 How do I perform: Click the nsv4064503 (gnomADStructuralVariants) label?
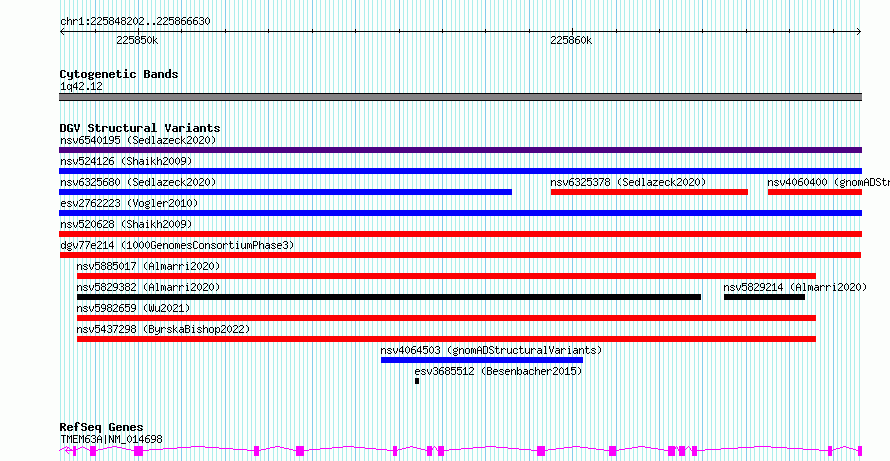pyautogui.click(x=491, y=350)
